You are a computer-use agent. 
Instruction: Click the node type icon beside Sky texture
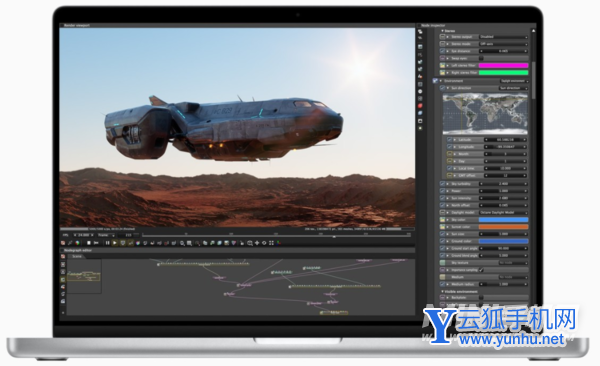coord(443,263)
